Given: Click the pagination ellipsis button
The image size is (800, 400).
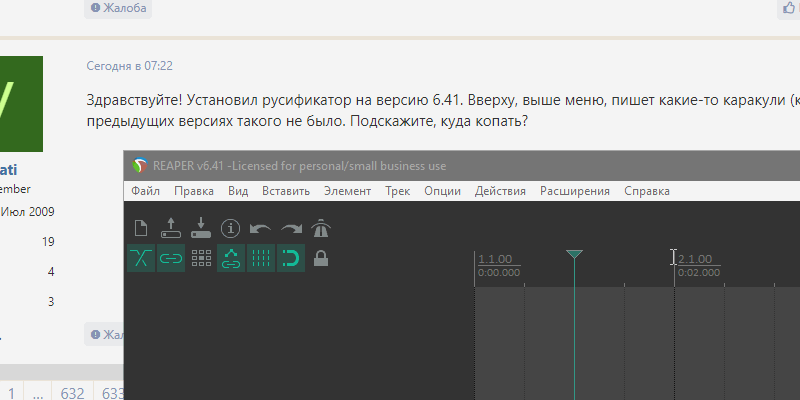Looking at the screenshot, I should point(37,393).
